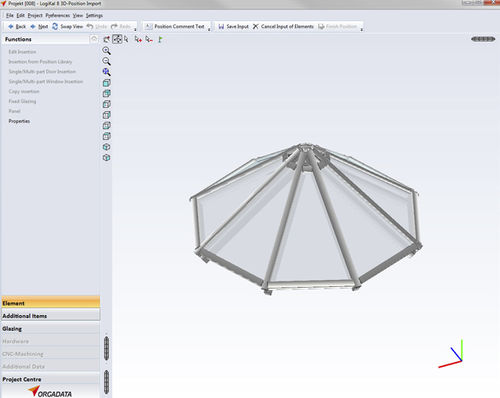500x398 pixels.
Task: Click the Undo toolbar button
Action: pos(97,26)
